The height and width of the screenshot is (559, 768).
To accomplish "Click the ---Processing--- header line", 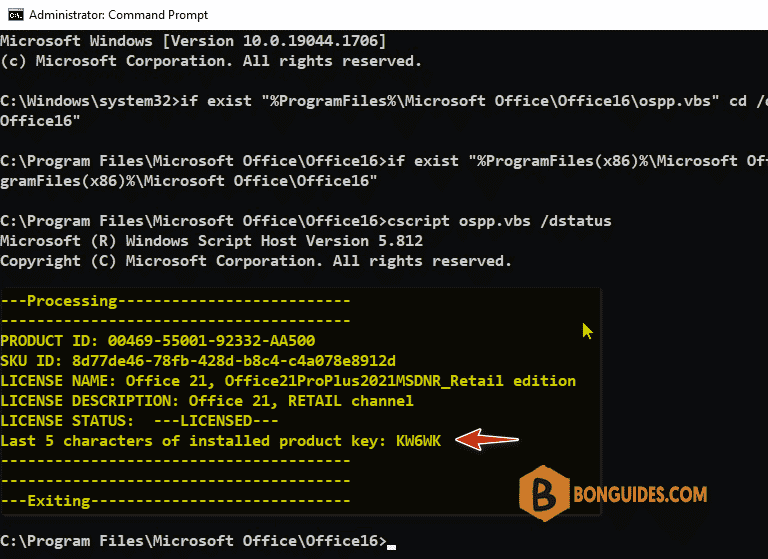I will point(175,301).
